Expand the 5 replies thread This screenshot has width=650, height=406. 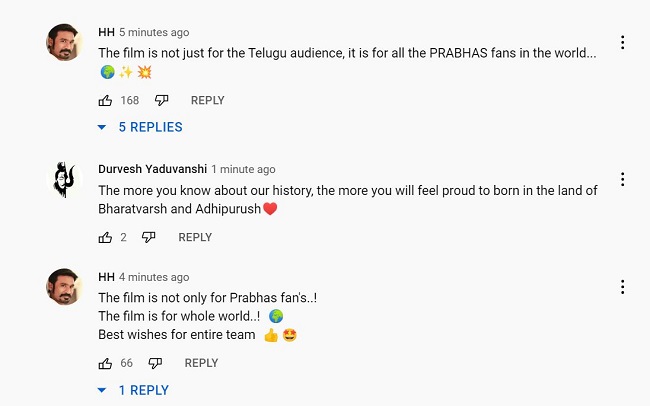tap(140, 127)
